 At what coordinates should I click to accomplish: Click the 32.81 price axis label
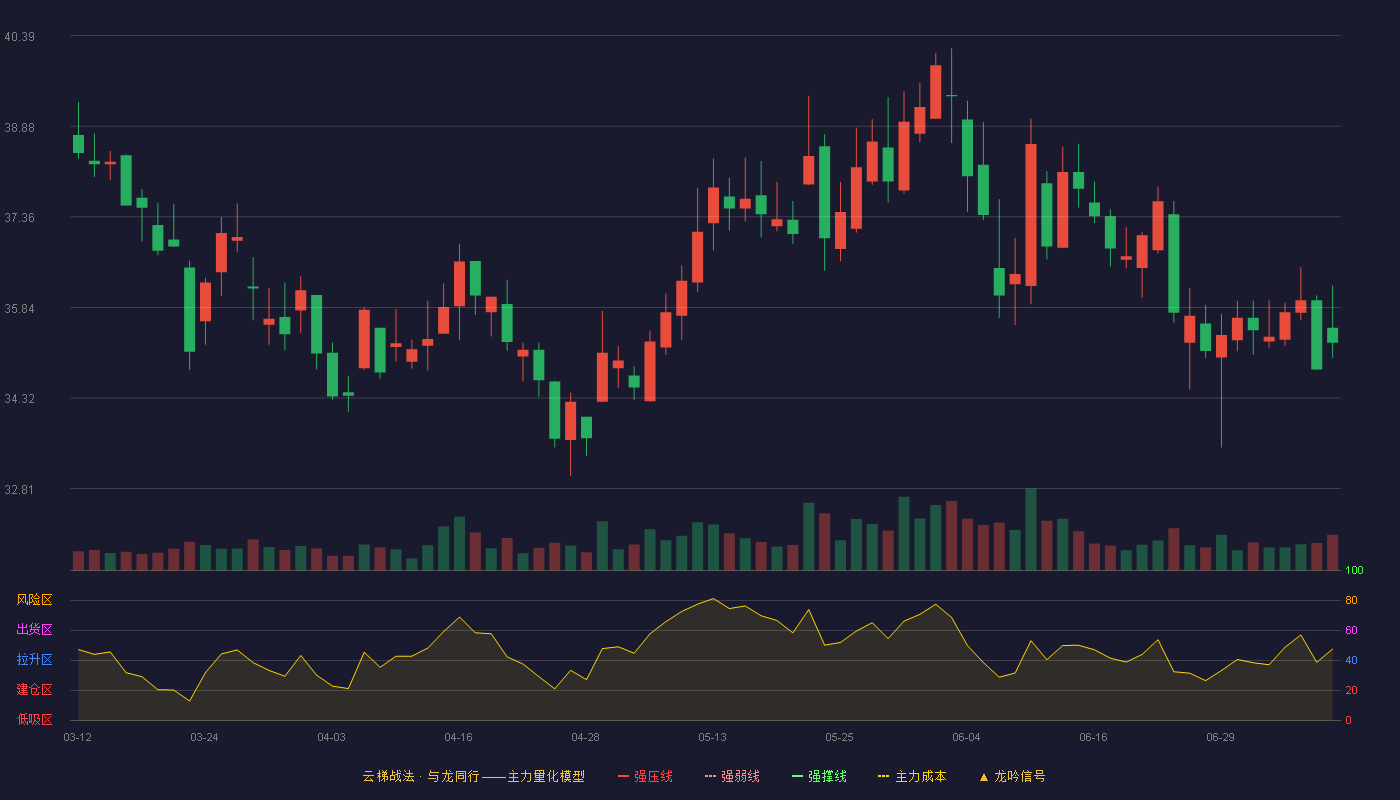(19, 489)
